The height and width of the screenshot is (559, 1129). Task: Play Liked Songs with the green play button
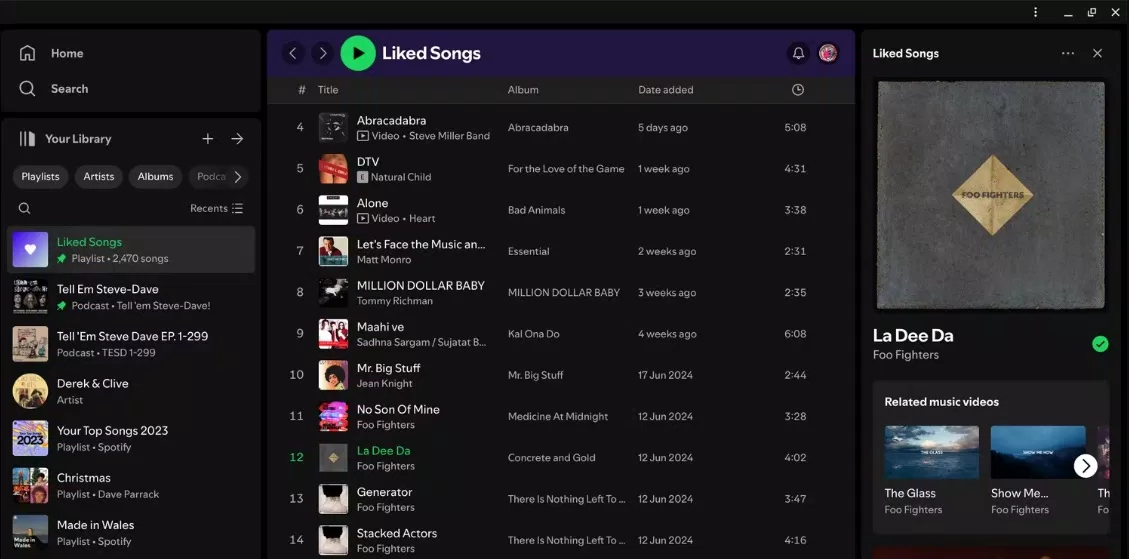click(x=358, y=53)
